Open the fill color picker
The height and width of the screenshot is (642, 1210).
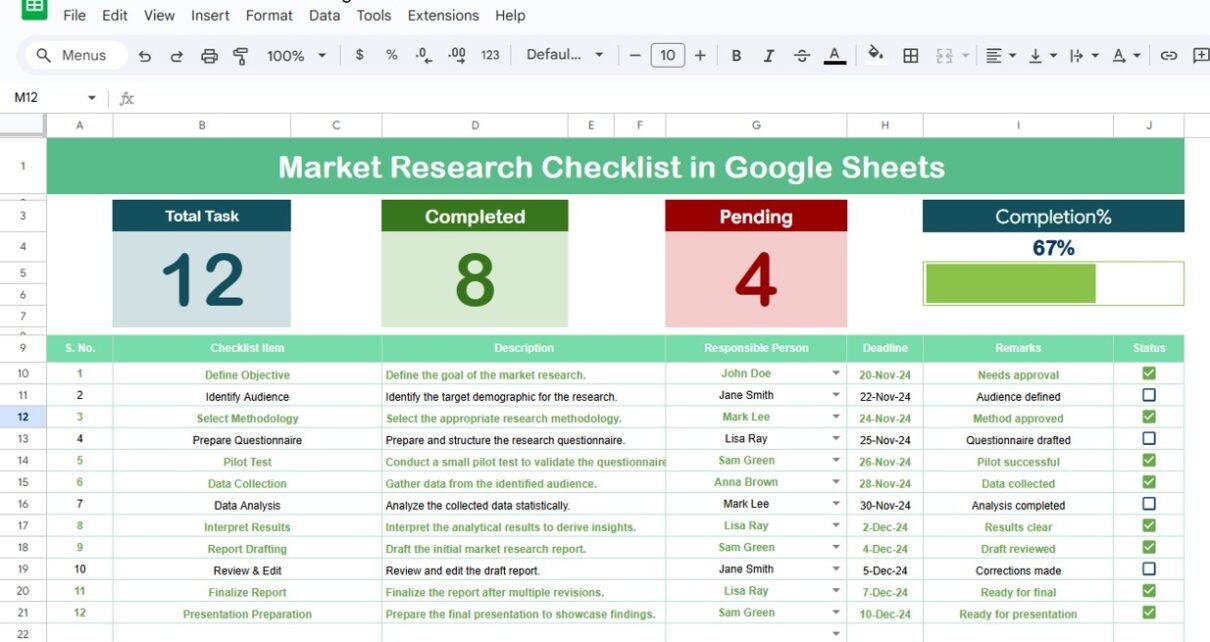click(876, 54)
